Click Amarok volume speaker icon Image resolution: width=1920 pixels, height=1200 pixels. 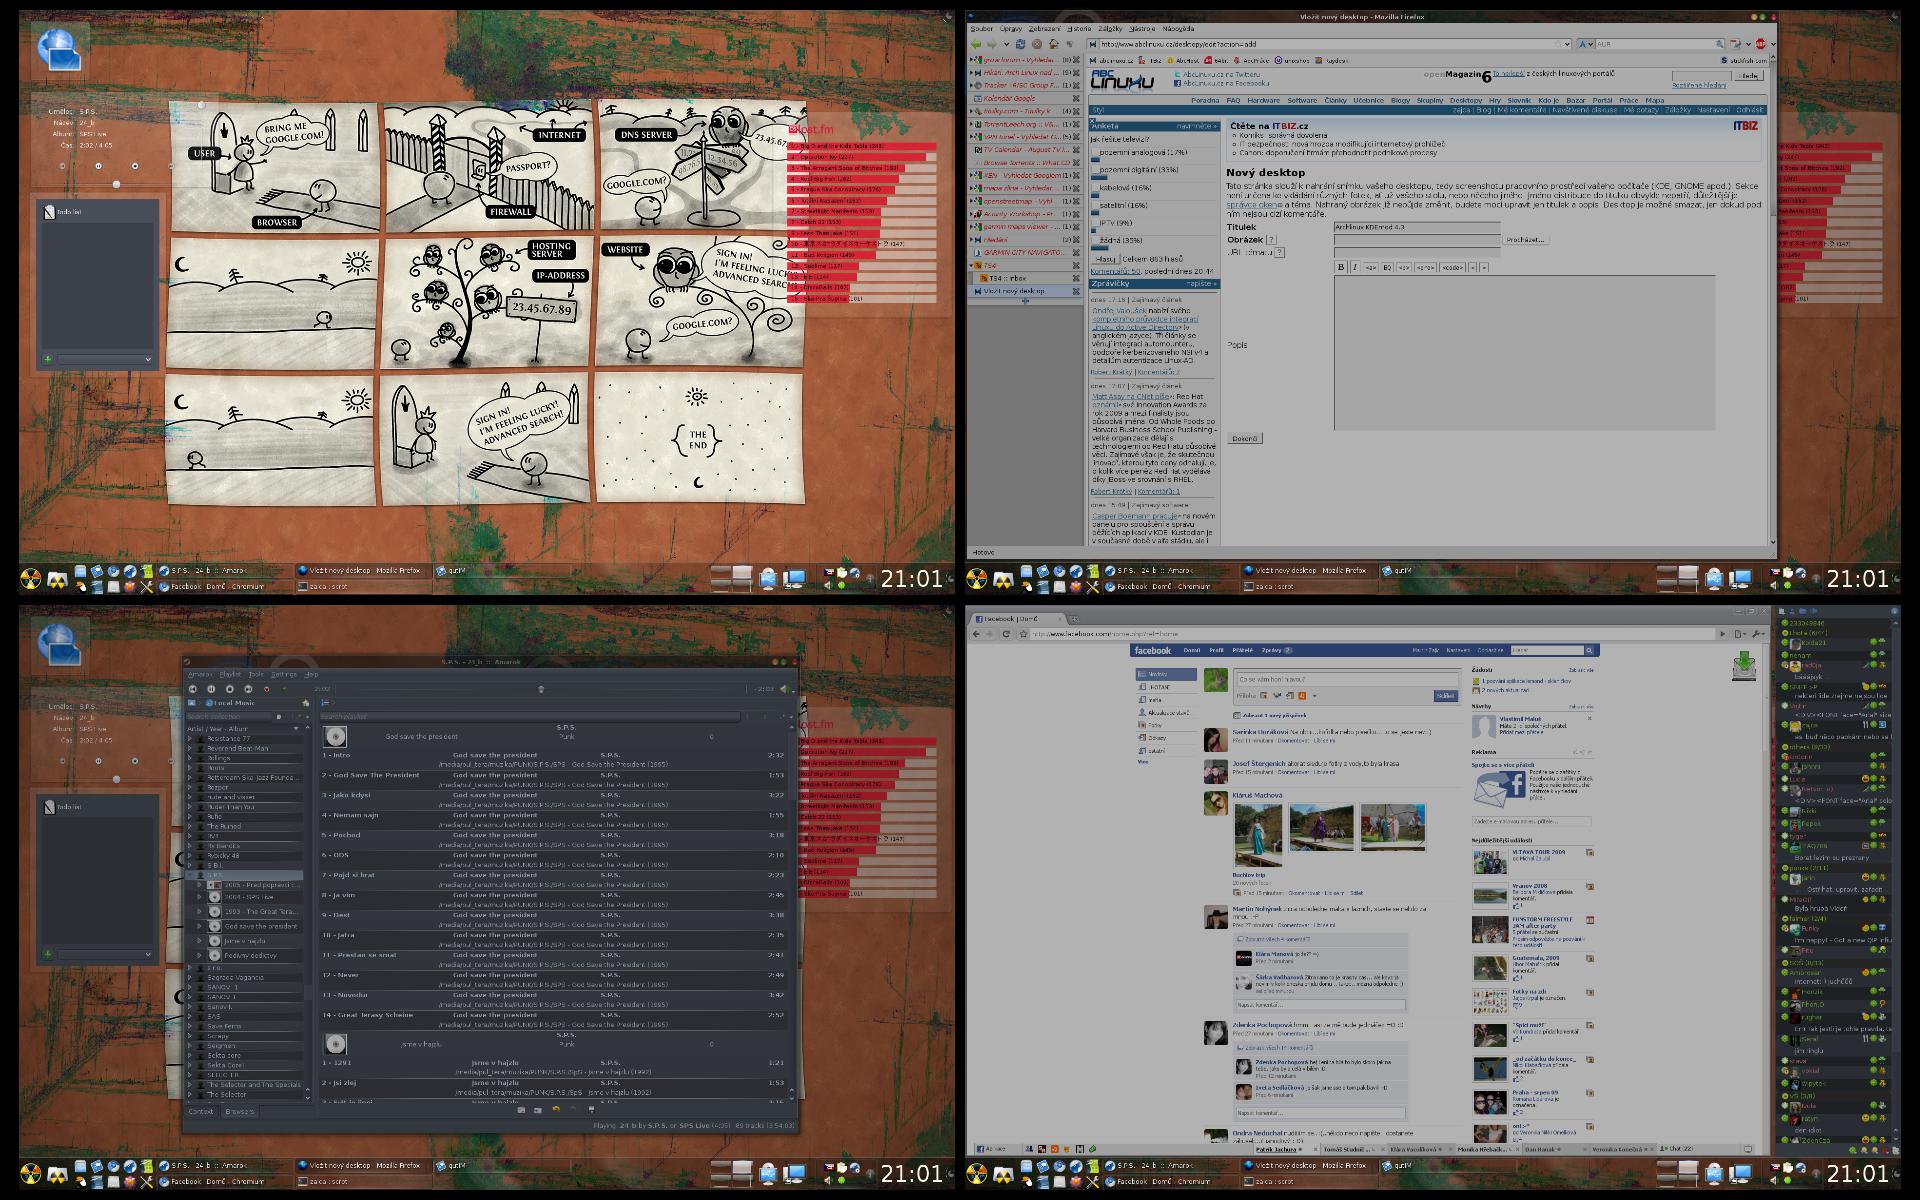(783, 689)
